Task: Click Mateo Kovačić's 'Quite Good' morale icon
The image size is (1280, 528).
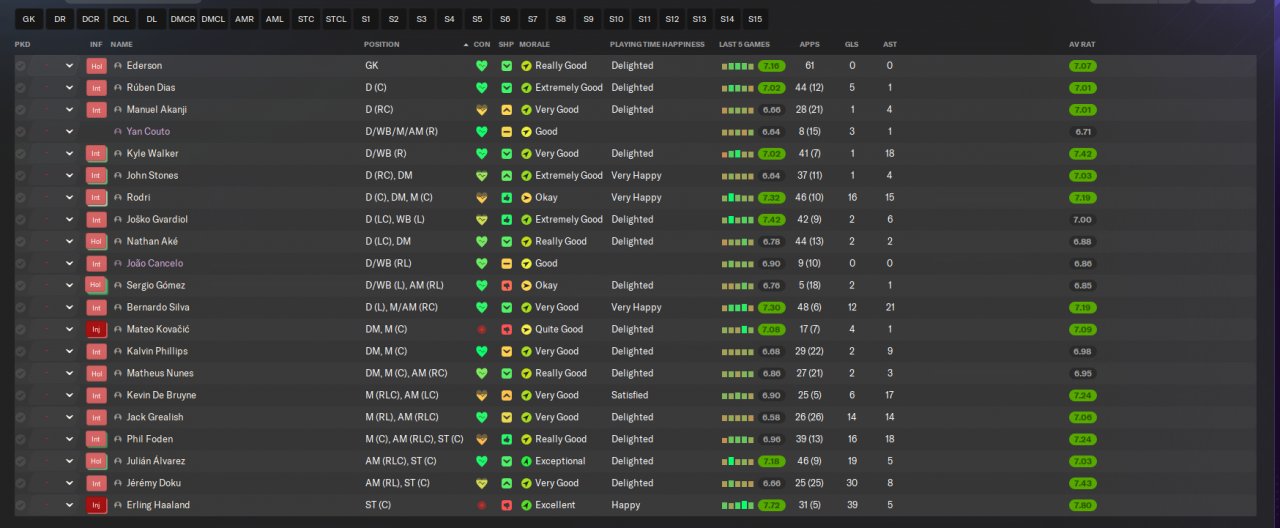Action: [526, 330]
